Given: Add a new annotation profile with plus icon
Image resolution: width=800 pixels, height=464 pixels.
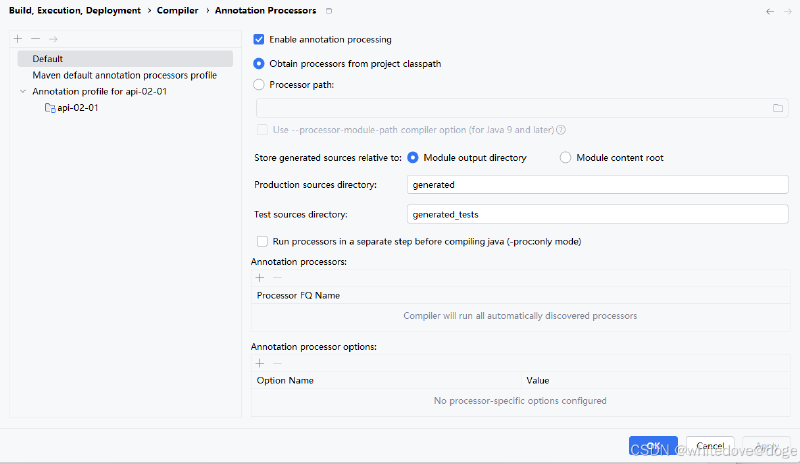Looking at the screenshot, I should pos(18,39).
